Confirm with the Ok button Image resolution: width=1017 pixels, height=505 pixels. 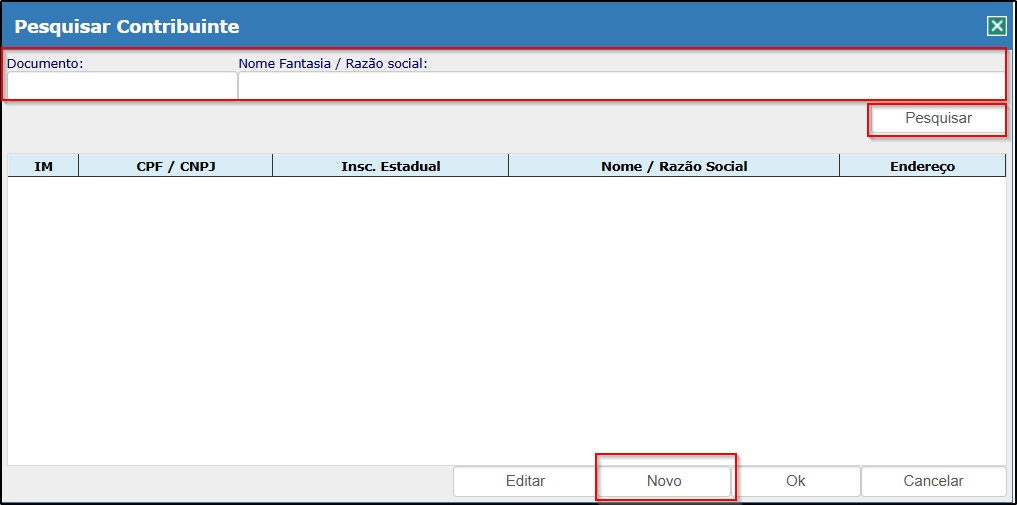[795, 481]
